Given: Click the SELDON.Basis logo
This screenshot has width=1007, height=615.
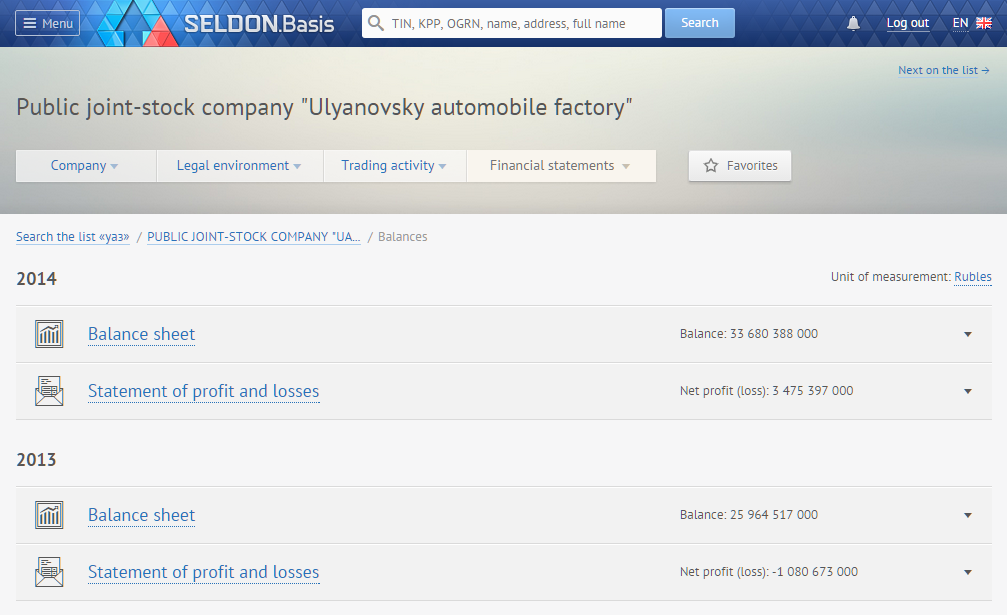Looking at the screenshot, I should coord(215,23).
